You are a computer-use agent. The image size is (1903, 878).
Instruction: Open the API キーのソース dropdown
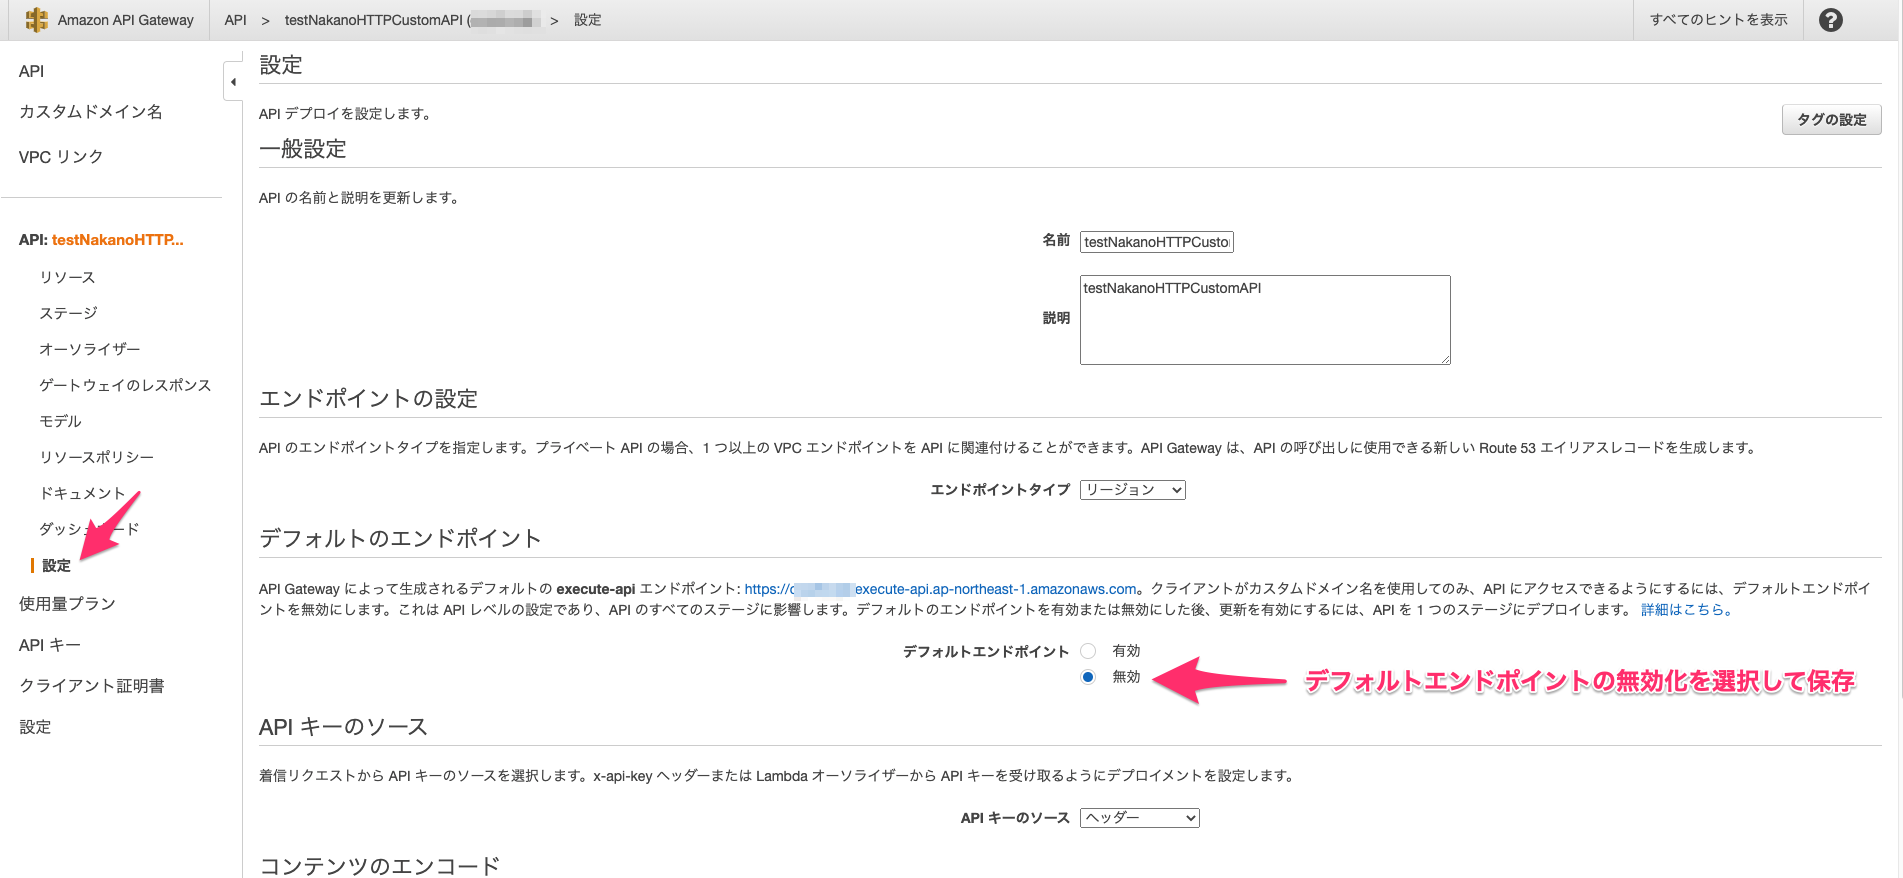coord(1139,818)
